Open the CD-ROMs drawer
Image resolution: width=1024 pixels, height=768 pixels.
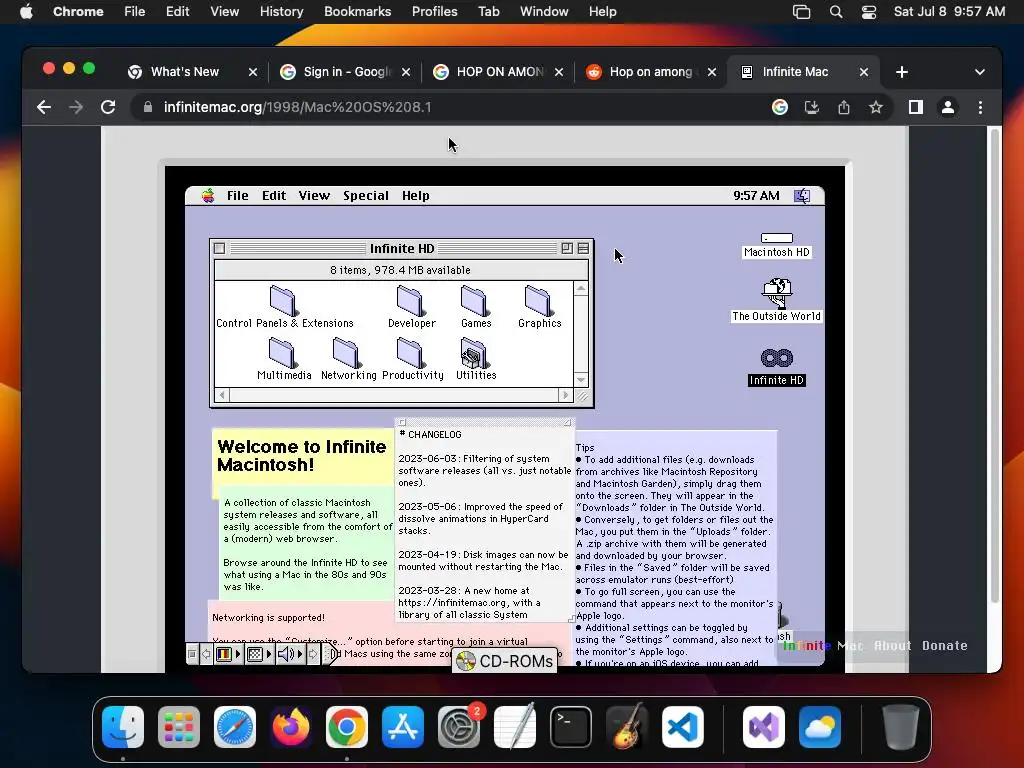coord(505,661)
